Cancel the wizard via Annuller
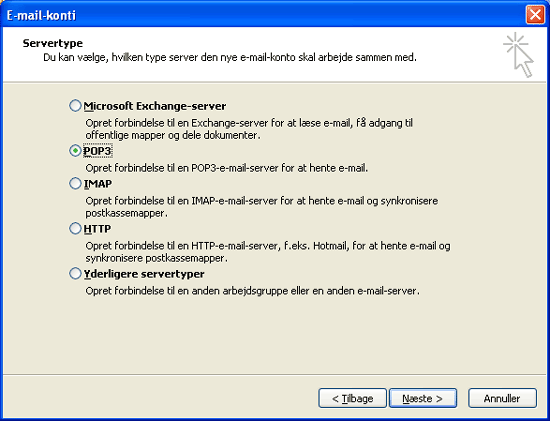The height and width of the screenshot is (421, 550). pyautogui.click(x=502, y=398)
